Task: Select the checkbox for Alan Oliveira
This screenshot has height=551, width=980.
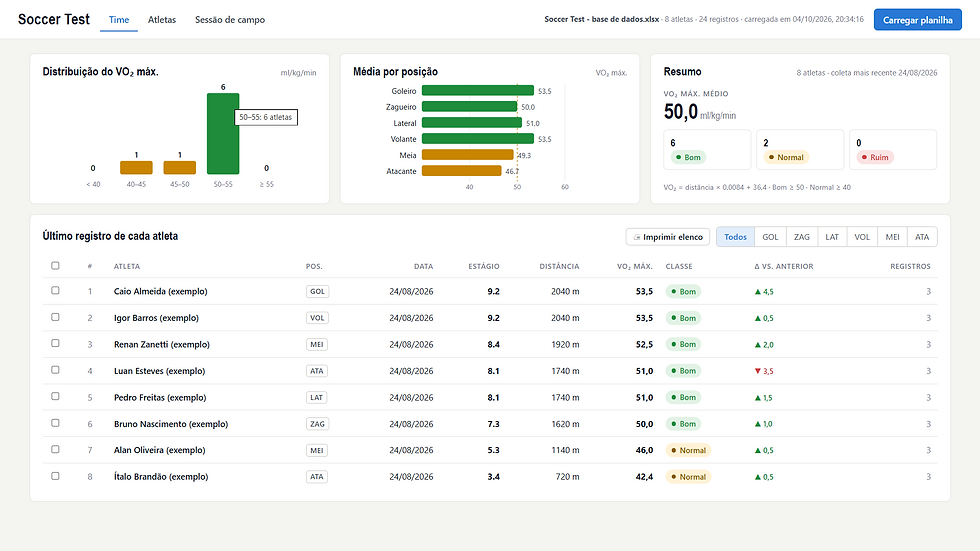Action: pyautogui.click(x=55, y=450)
